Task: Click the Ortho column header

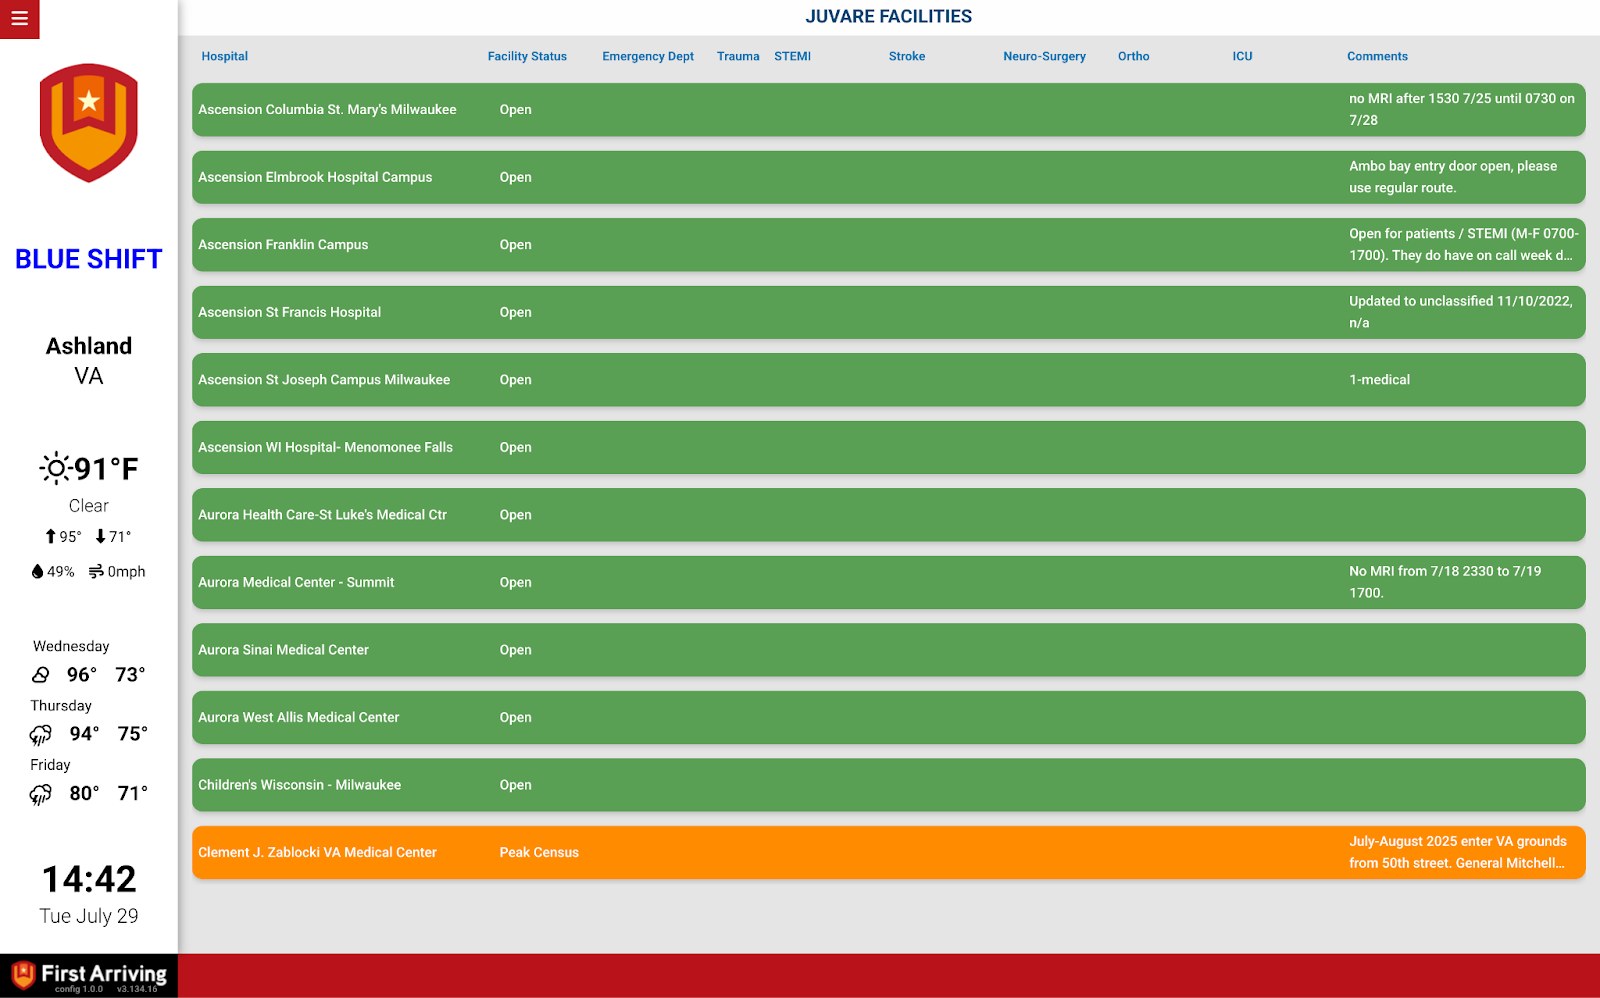Action: 1133,57
